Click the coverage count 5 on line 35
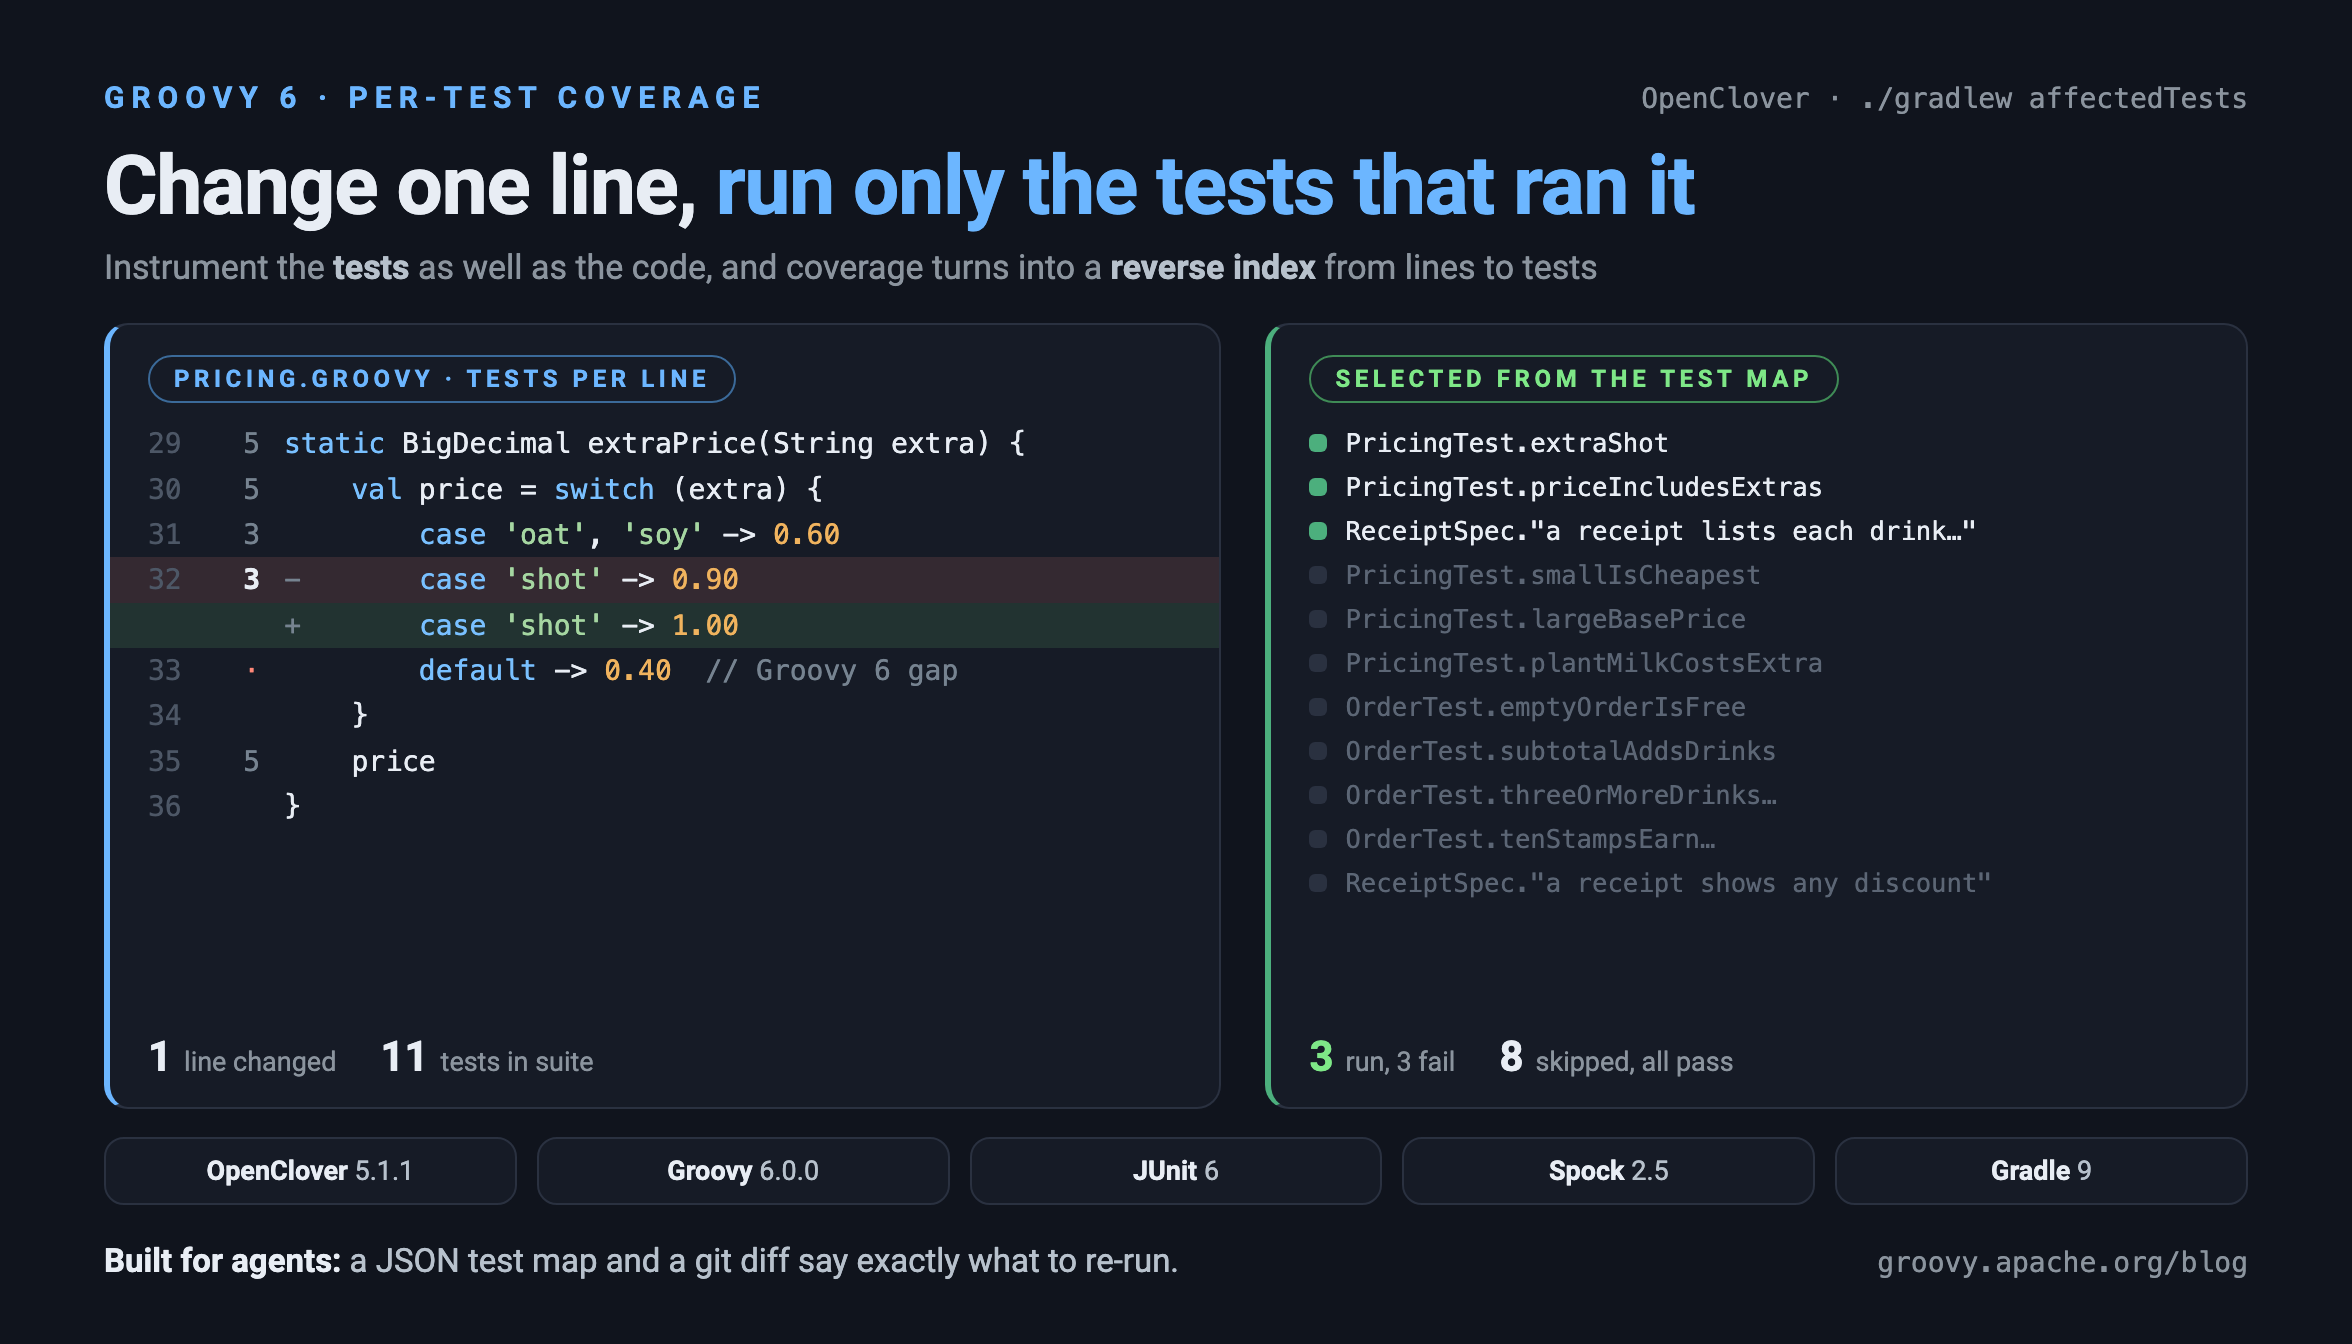This screenshot has width=2352, height=1344. click(251, 762)
